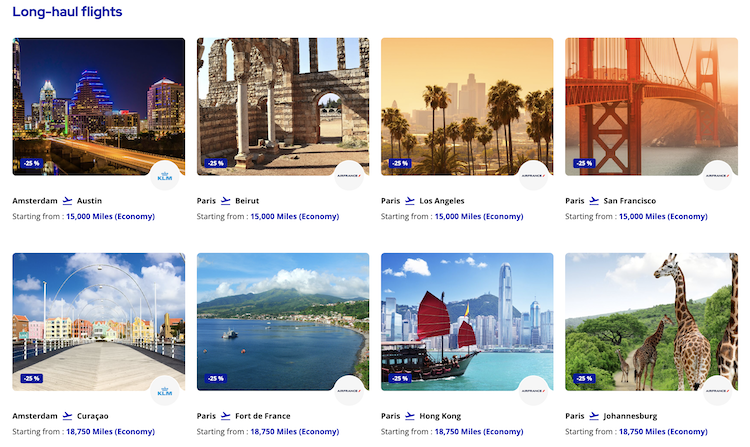The image size is (750, 447).
Task: Click the Air France logo on Hong Kong card
Action: coord(533,391)
